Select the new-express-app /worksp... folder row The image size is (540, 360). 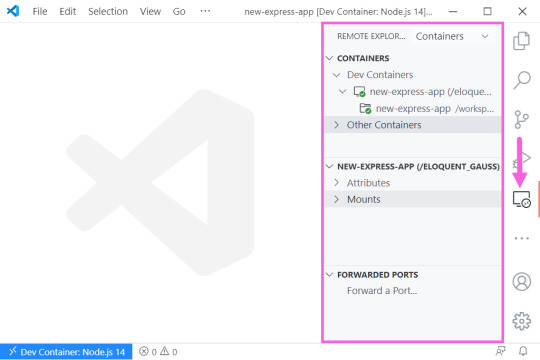413,108
